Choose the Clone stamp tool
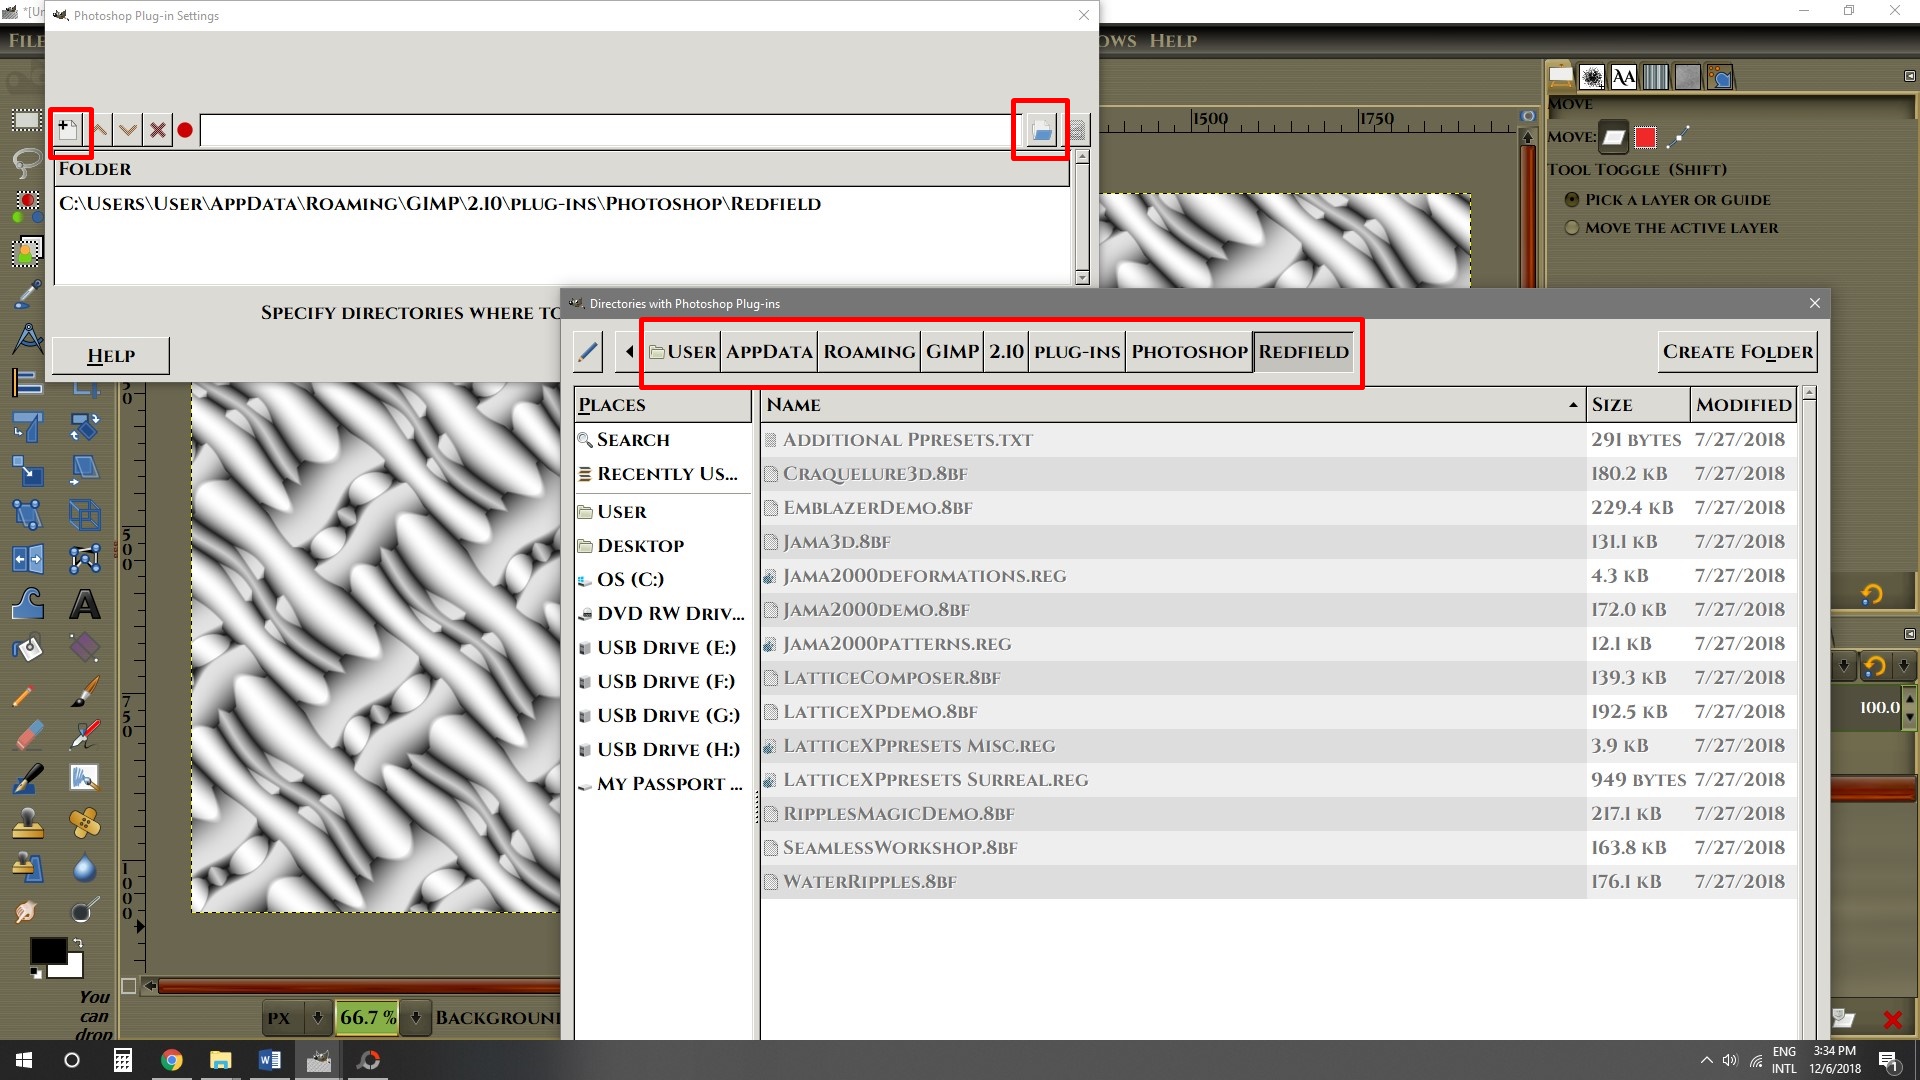Viewport: 1920px width, 1080px height. tap(27, 823)
